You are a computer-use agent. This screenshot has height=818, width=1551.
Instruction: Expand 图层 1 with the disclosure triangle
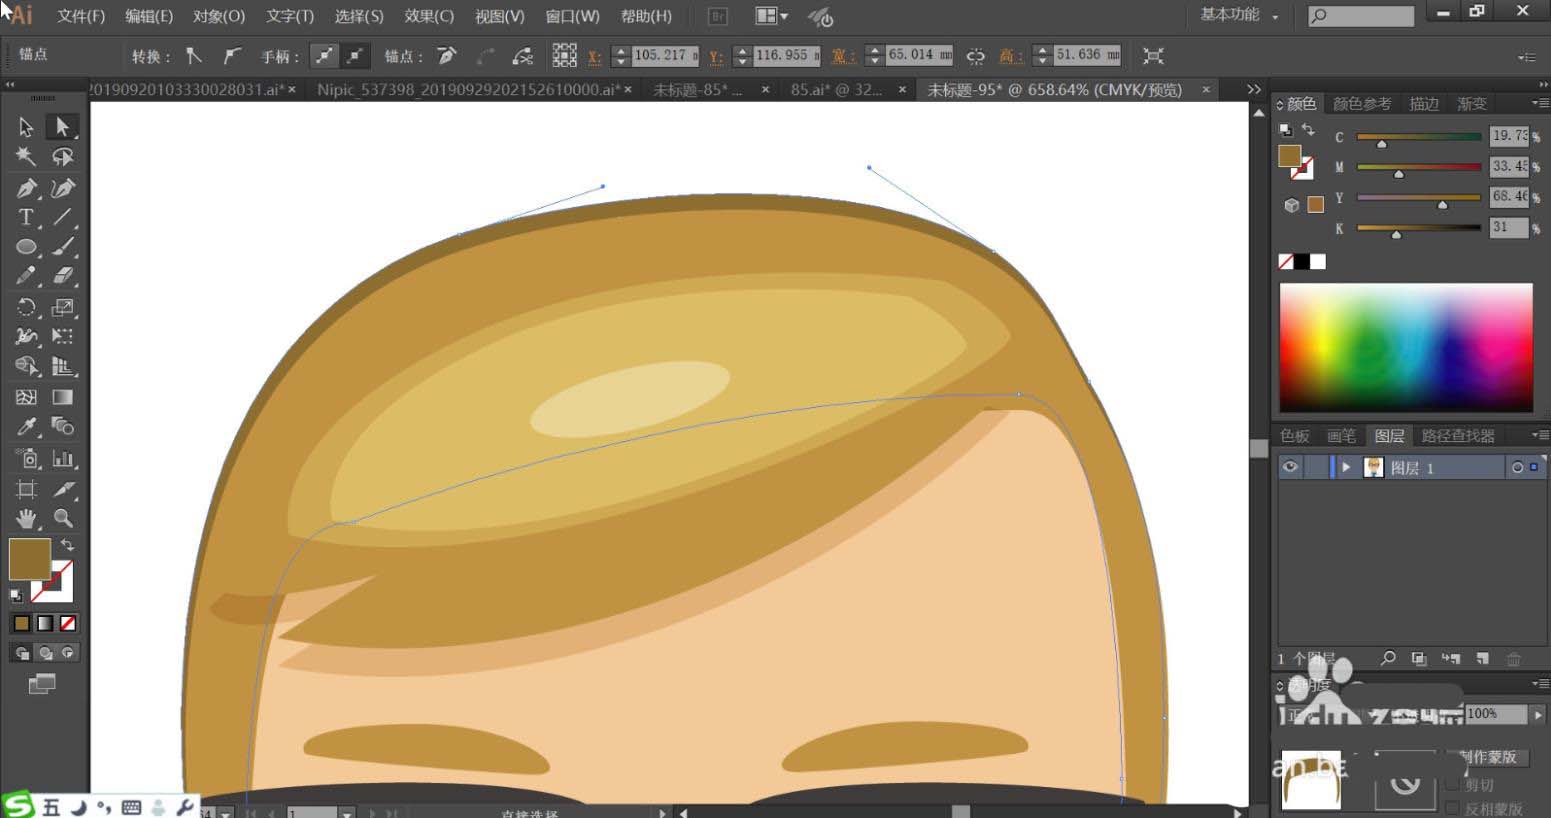tap(1346, 467)
